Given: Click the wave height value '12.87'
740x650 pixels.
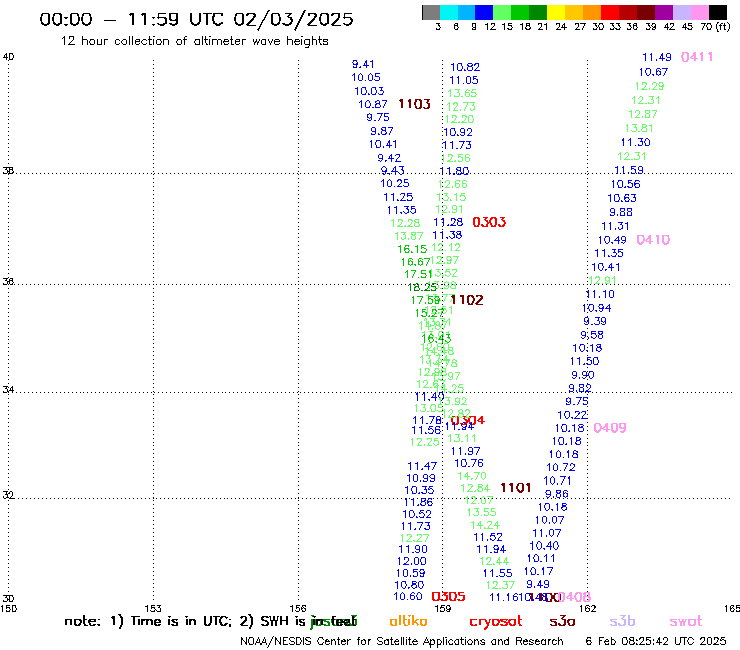Looking at the screenshot, I should [x=643, y=114].
